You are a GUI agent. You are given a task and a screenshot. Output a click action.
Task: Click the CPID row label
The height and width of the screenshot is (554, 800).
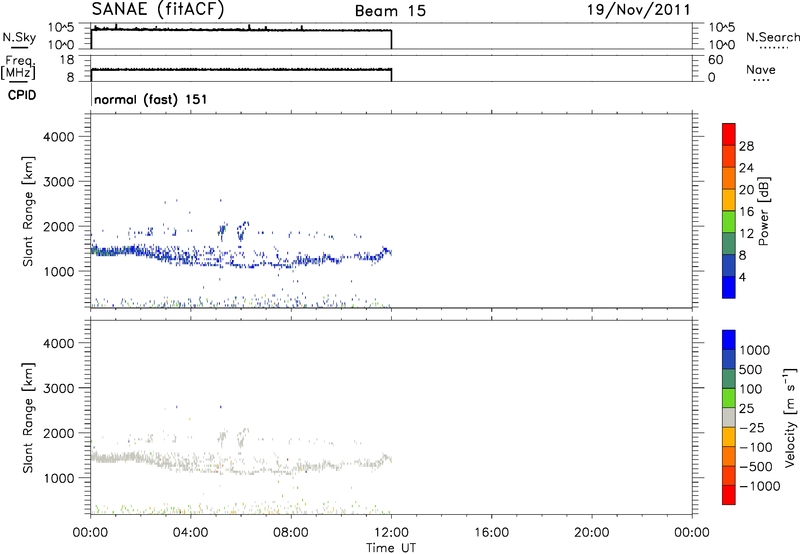click(x=22, y=95)
